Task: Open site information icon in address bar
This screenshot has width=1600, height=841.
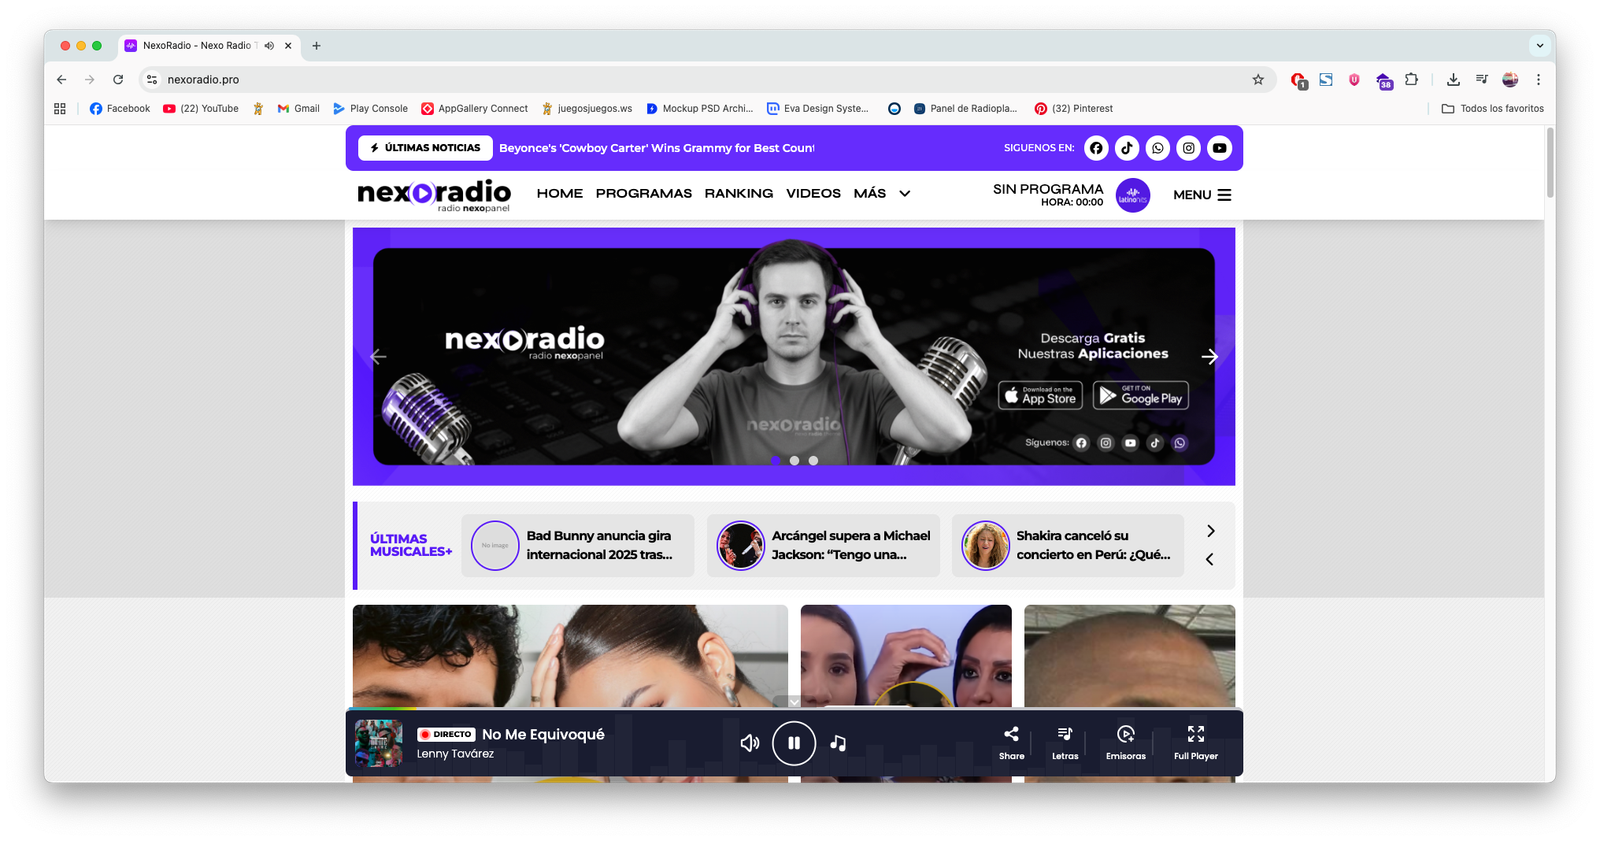Action: pos(152,79)
